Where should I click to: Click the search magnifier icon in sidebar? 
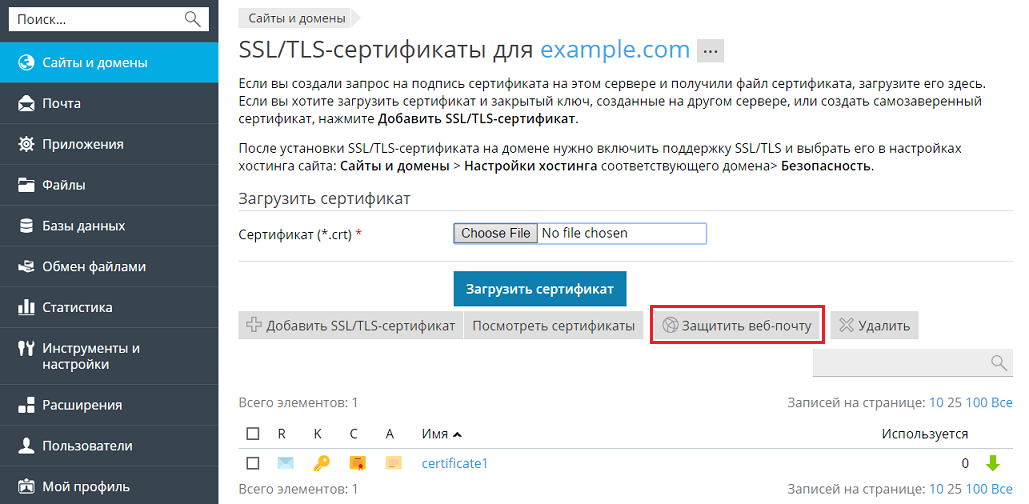point(193,19)
